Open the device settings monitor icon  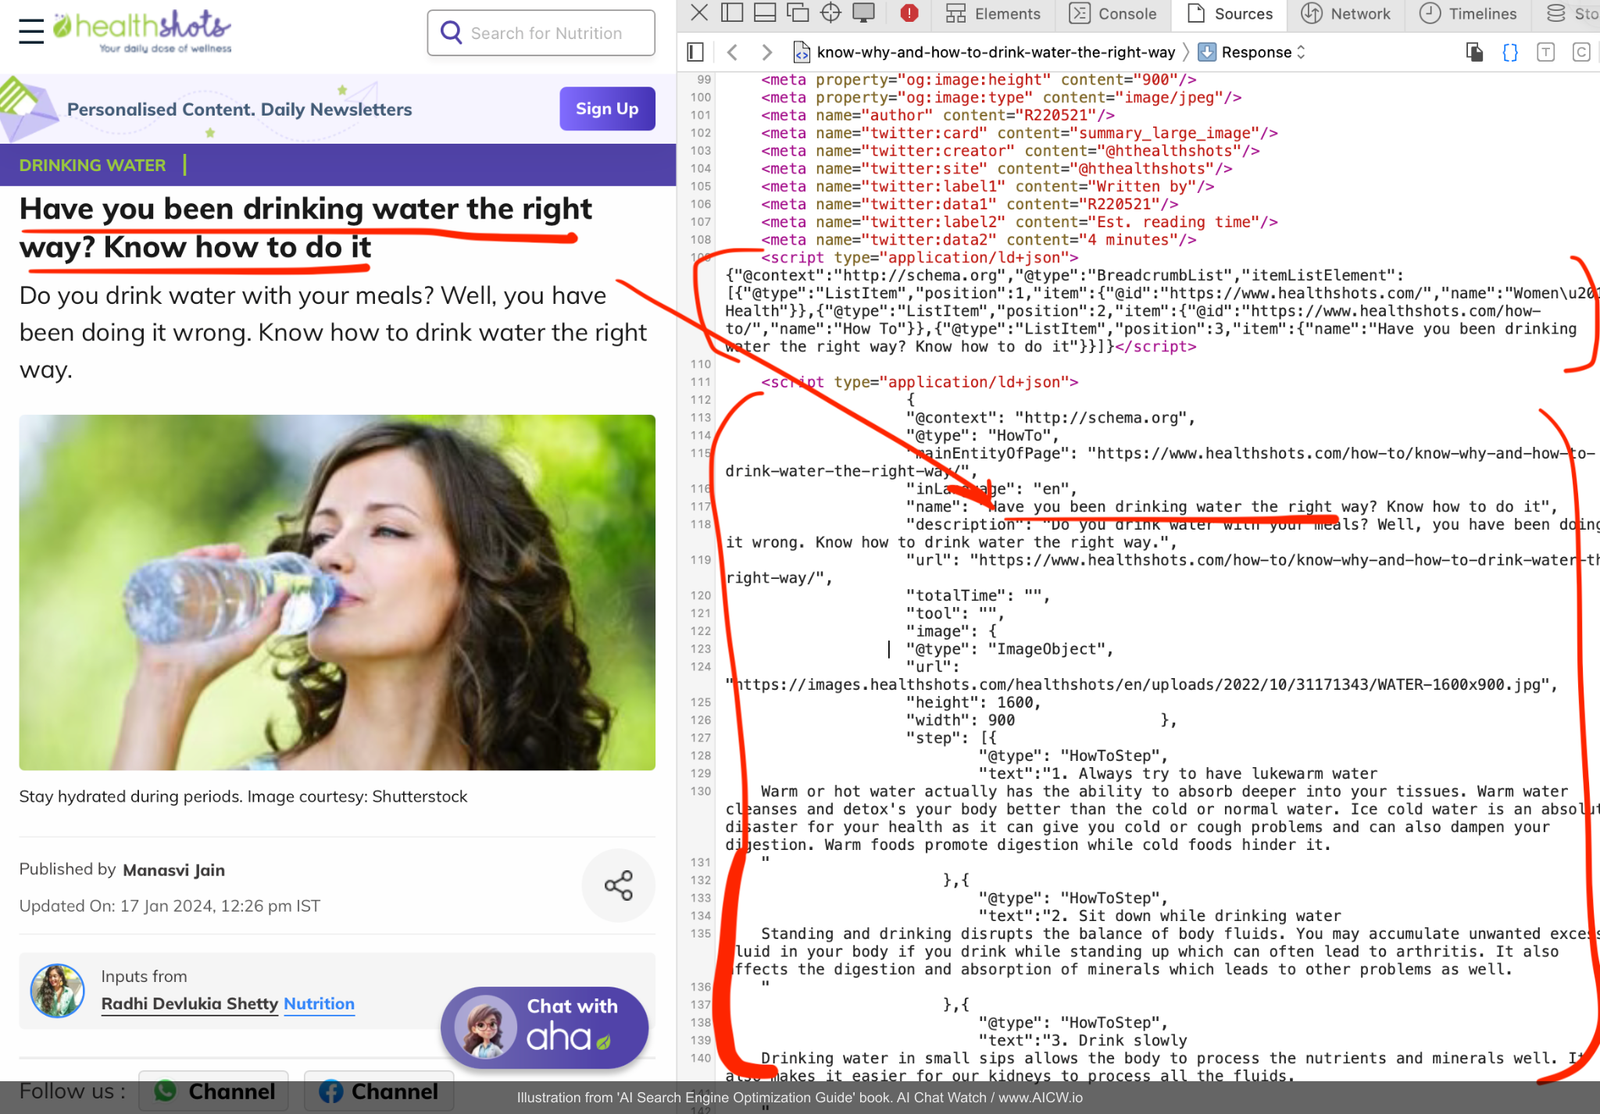[x=864, y=13]
